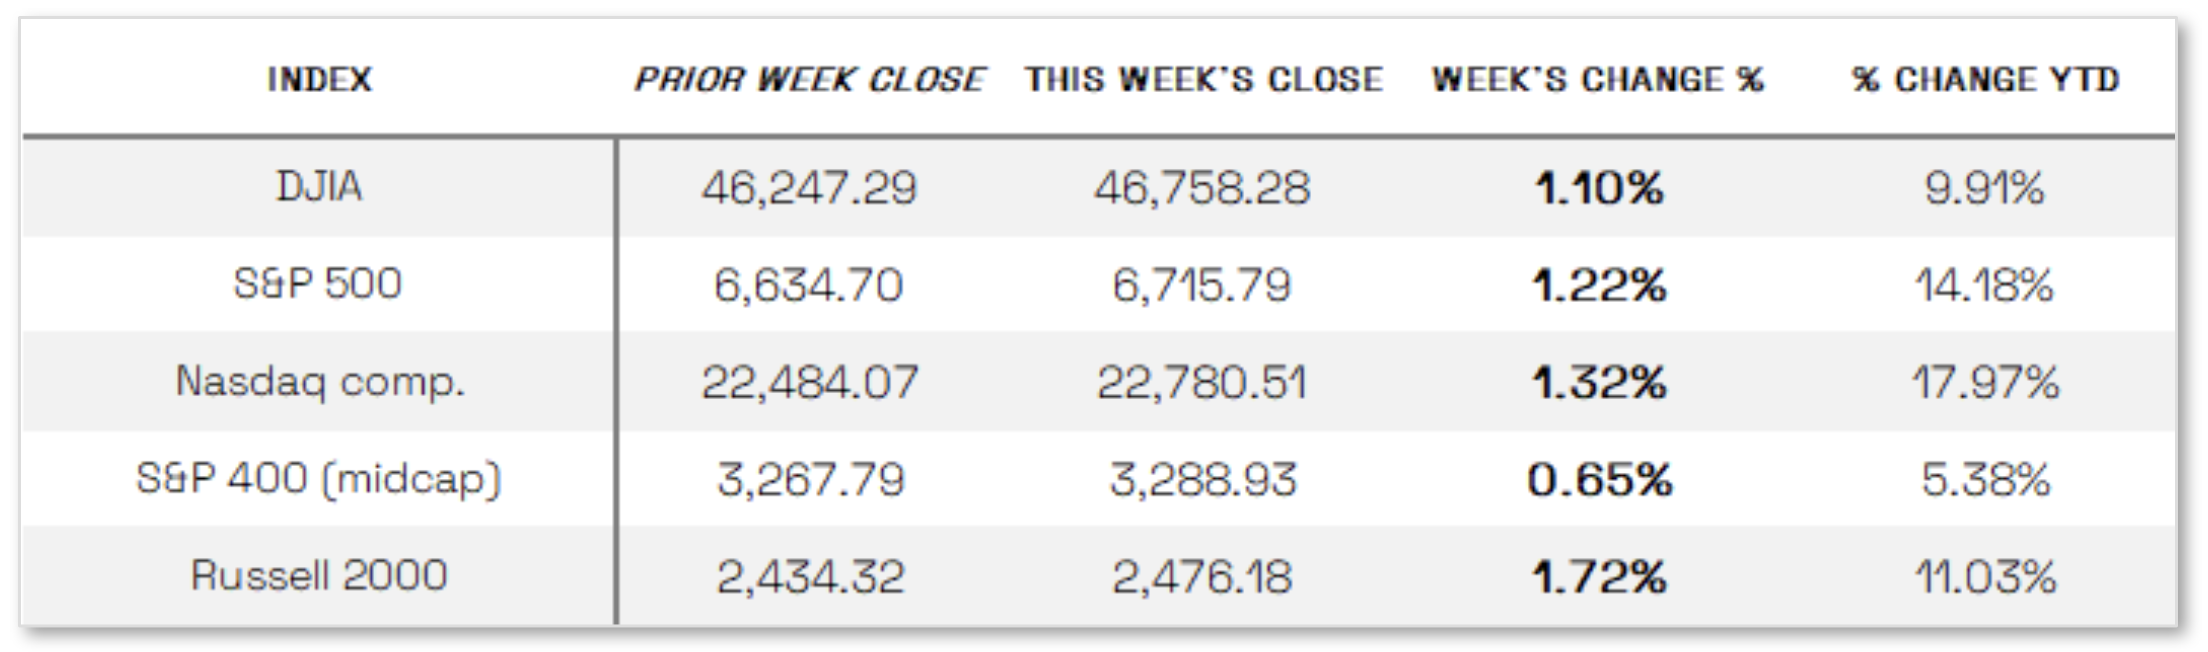The image size is (2208, 652).
Task: Select the DJIA row label
Action: tap(319, 187)
